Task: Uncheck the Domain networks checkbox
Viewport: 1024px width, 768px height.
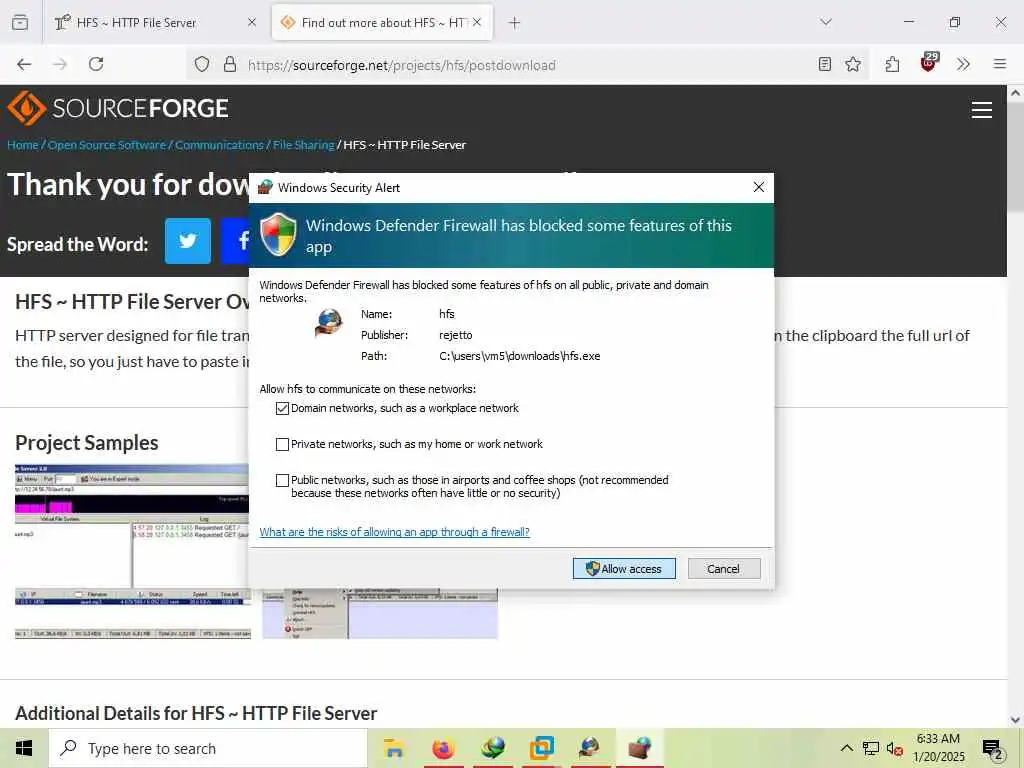Action: [x=282, y=408]
